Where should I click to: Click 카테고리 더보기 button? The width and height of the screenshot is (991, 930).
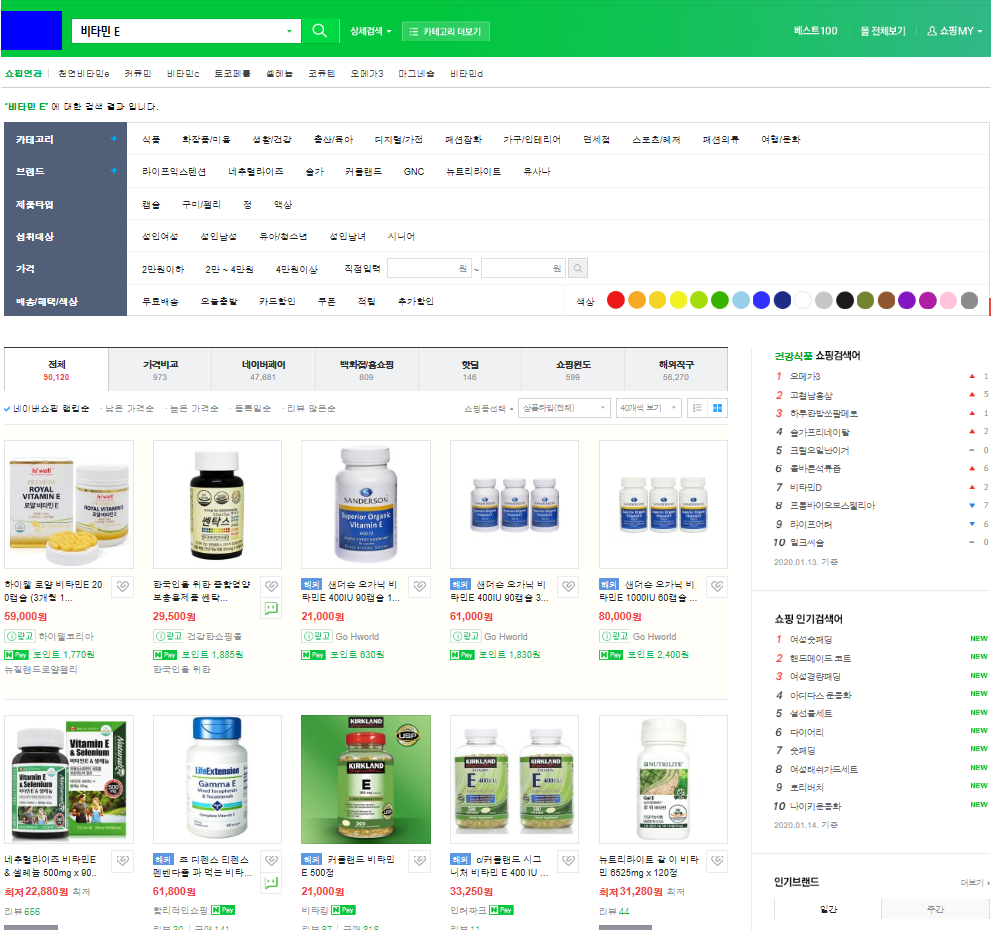click(446, 31)
